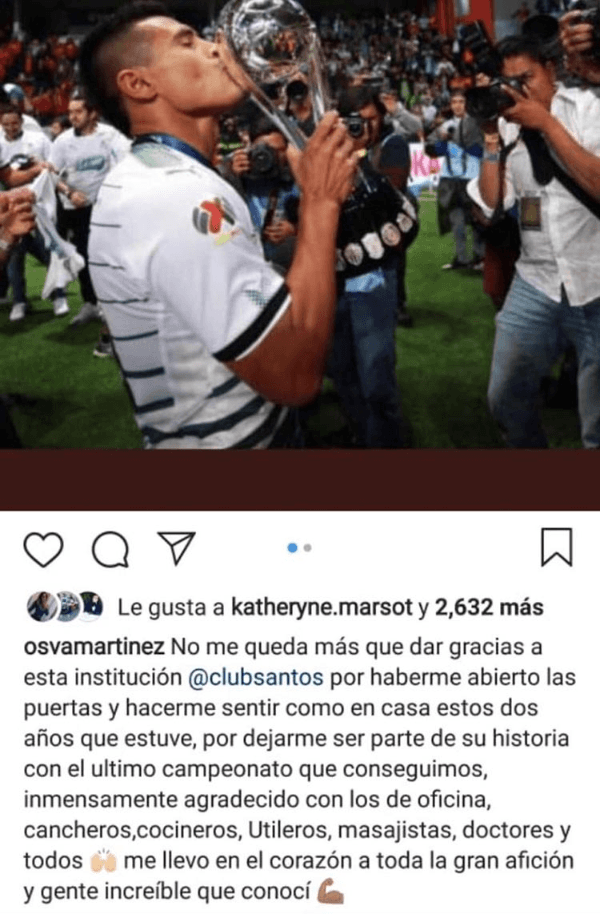Save the post with the bookmark icon
Image resolution: width=600 pixels, height=914 pixels.
click(556, 547)
